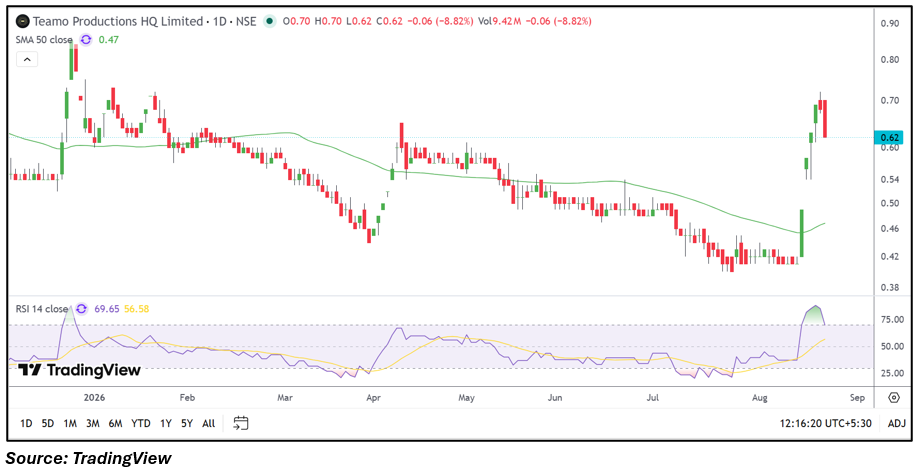This screenshot has width=917, height=470.
Task: Click the RSI 14 close legend label
Action: pos(42,309)
